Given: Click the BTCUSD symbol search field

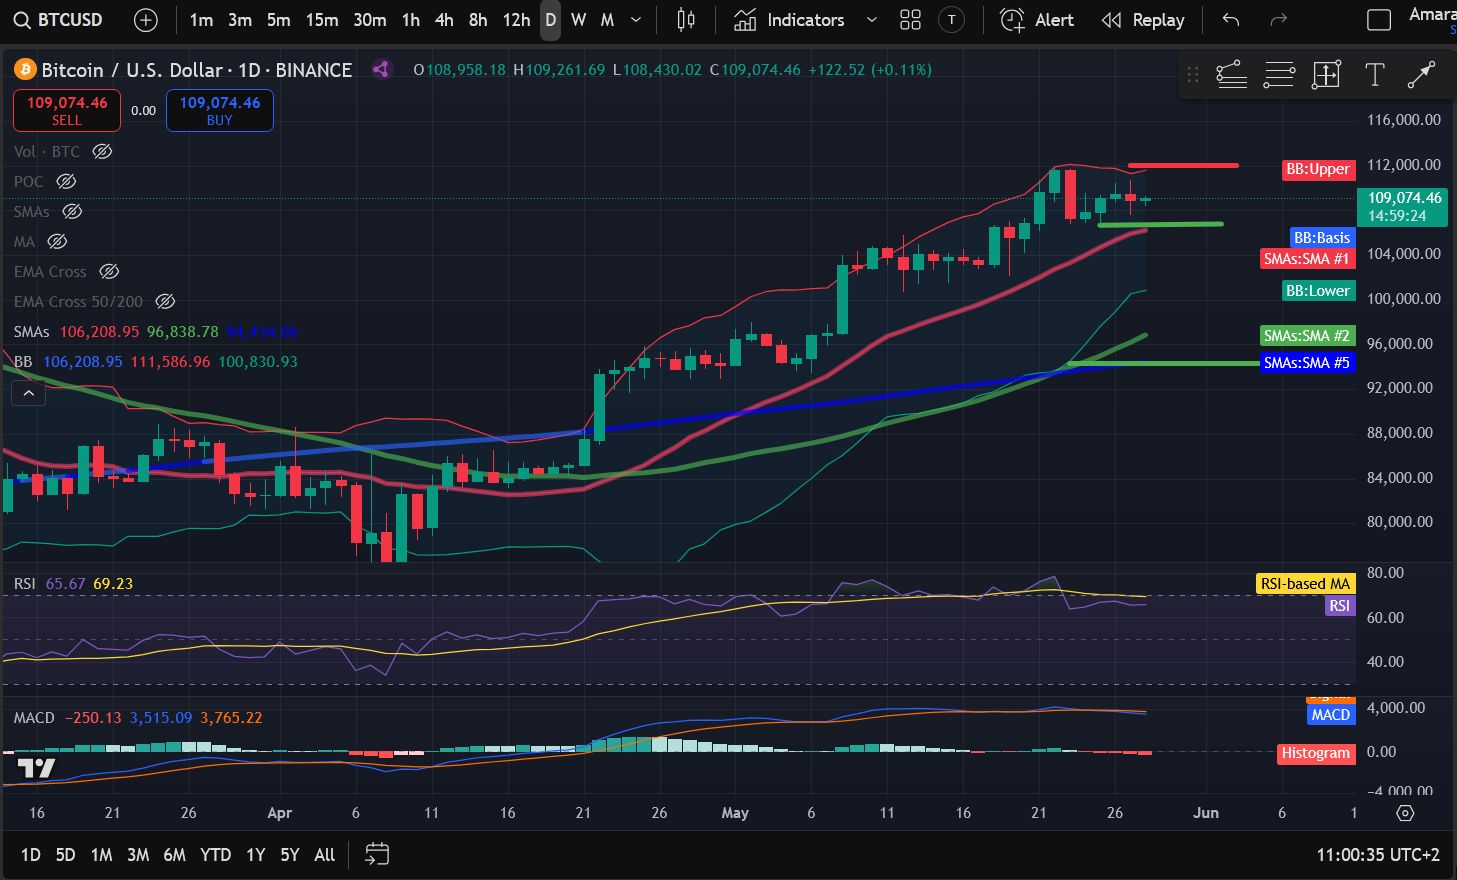Looking at the screenshot, I should (58, 20).
